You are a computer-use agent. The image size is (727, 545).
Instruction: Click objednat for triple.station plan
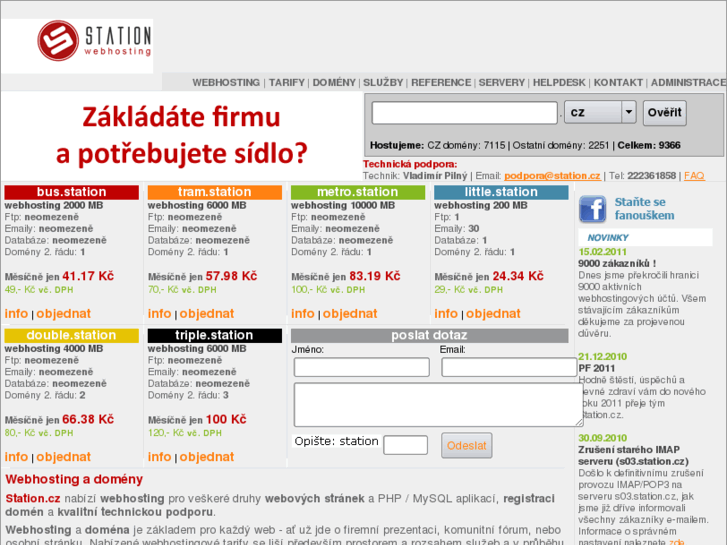coord(207,457)
